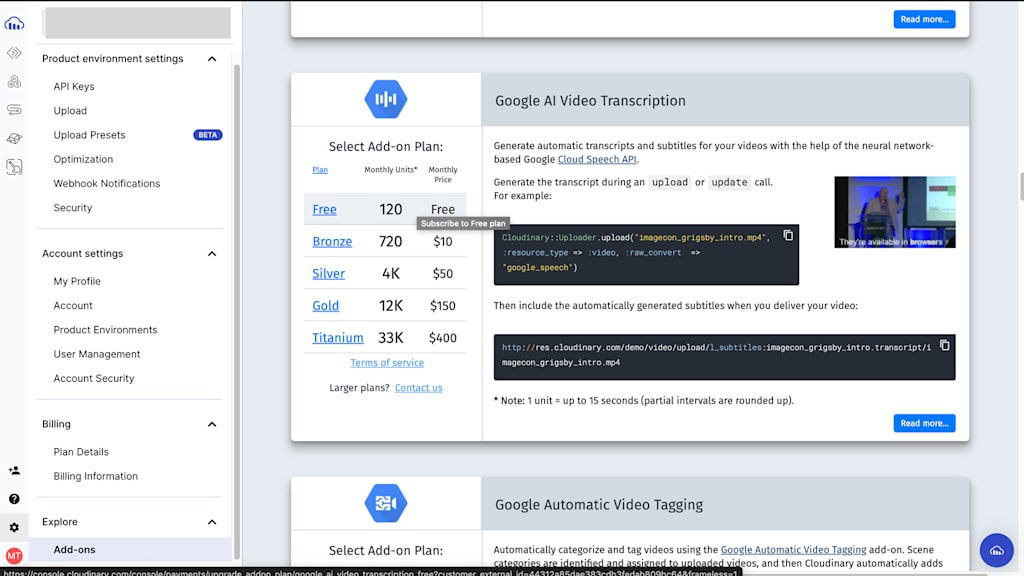
Task: Play the video thumbnail with subtitles
Action: click(x=895, y=212)
